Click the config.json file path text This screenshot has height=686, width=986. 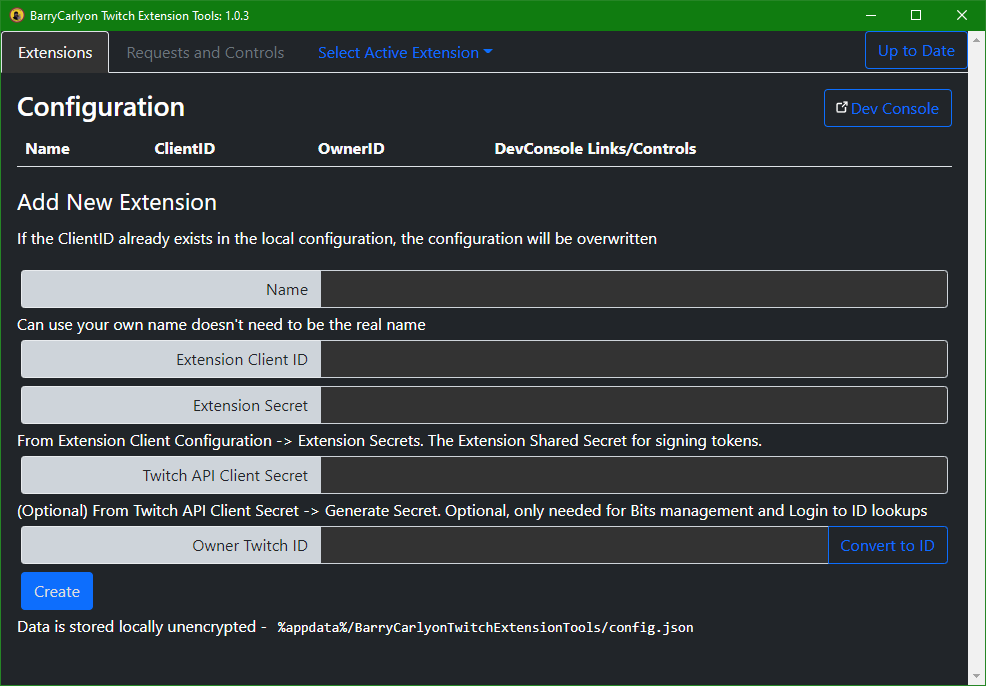[485, 628]
